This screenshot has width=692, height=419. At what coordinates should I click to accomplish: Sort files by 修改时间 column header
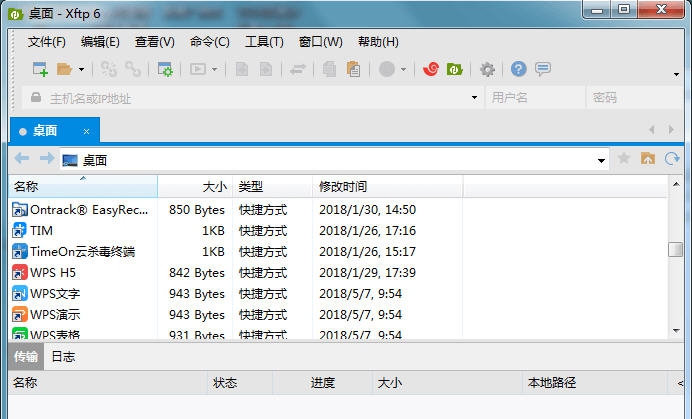click(x=343, y=187)
